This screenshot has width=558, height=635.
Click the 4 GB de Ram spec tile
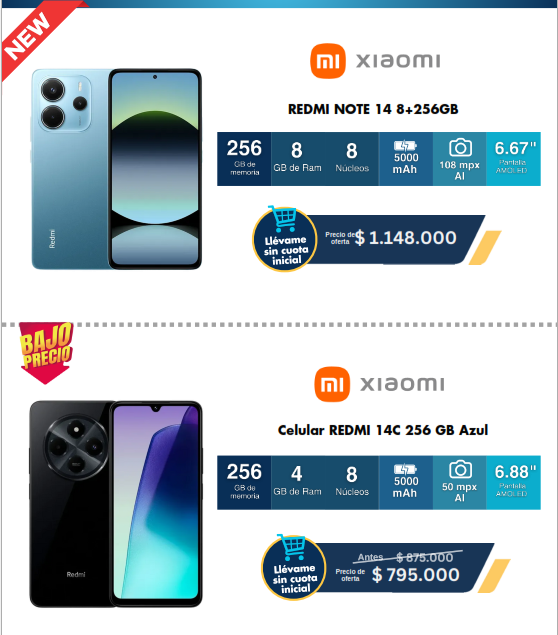(297, 482)
